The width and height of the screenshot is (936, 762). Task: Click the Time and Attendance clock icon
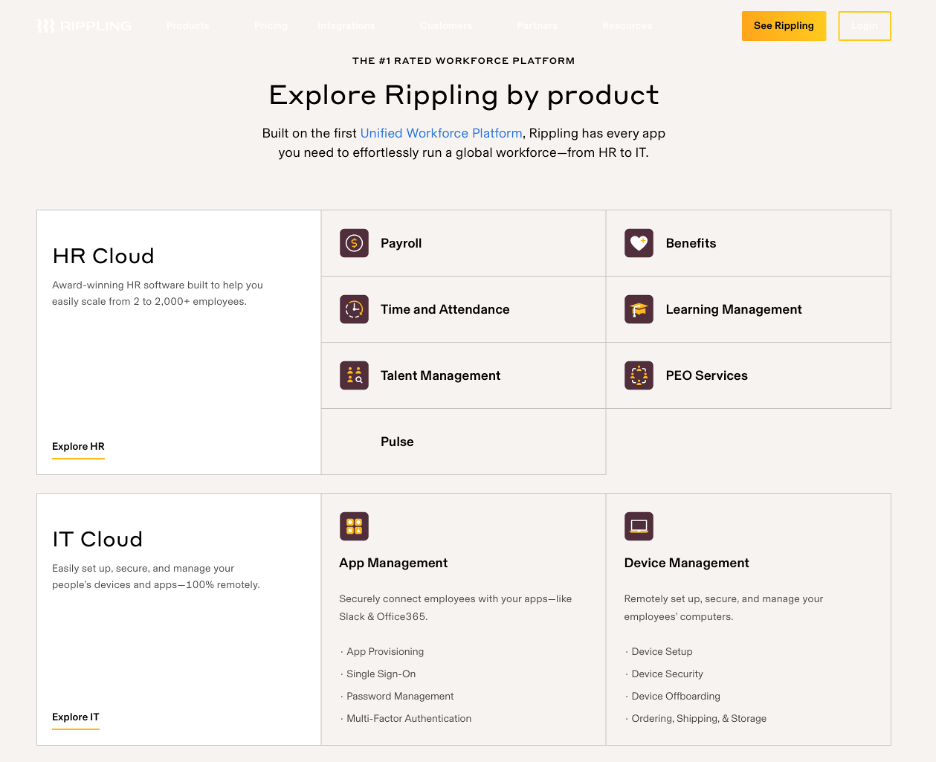click(x=354, y=309)
